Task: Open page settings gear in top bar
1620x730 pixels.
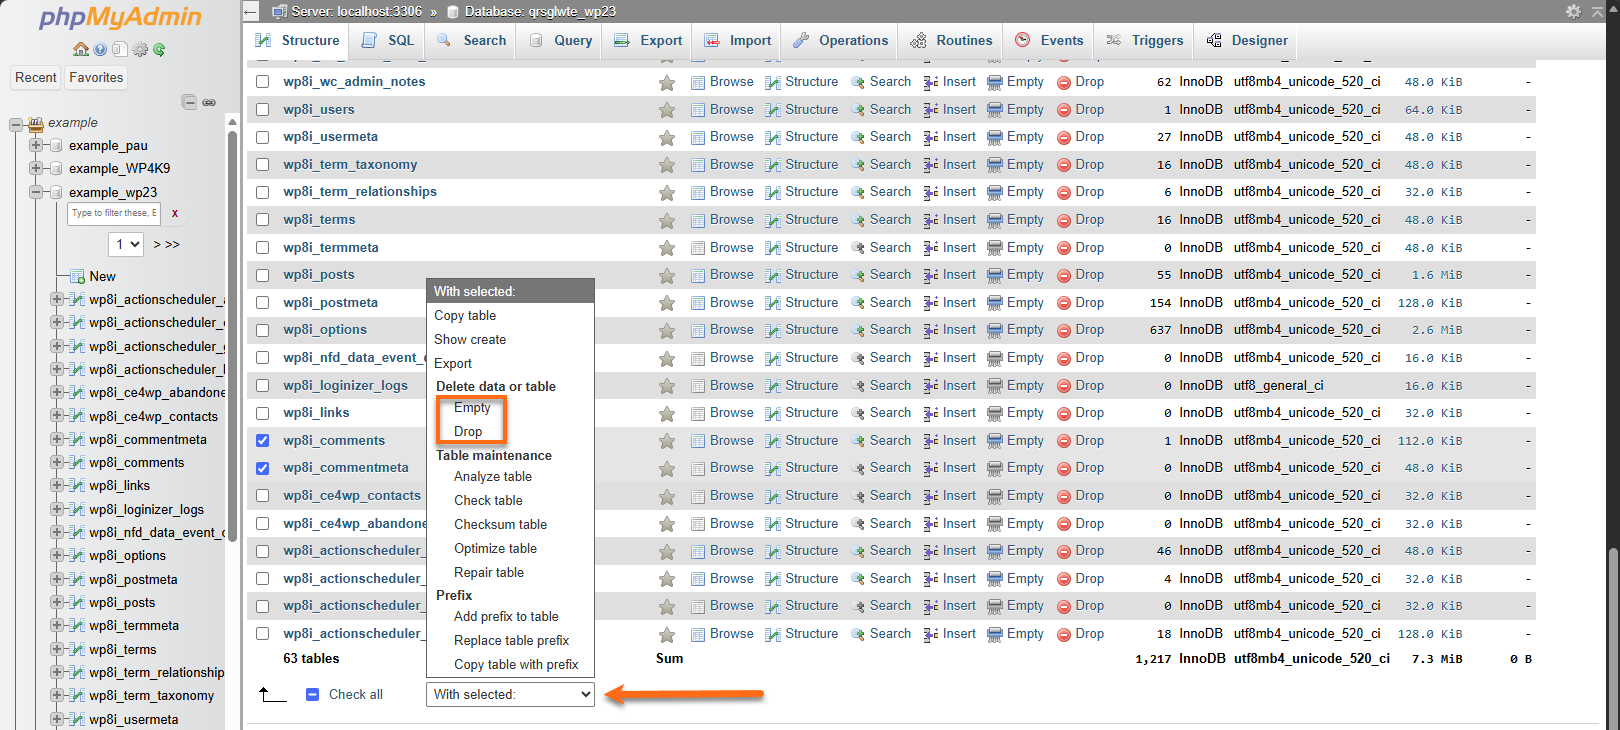Action: point(1573,11)
